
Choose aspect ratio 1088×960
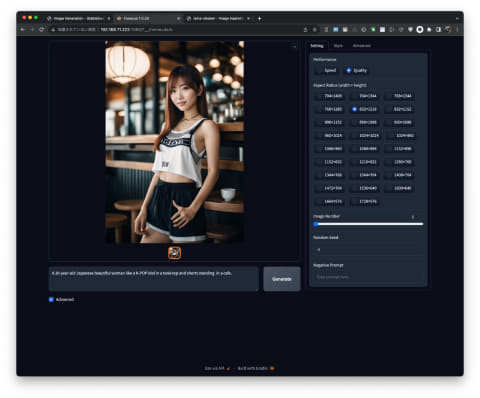click(x=330, y=149)
